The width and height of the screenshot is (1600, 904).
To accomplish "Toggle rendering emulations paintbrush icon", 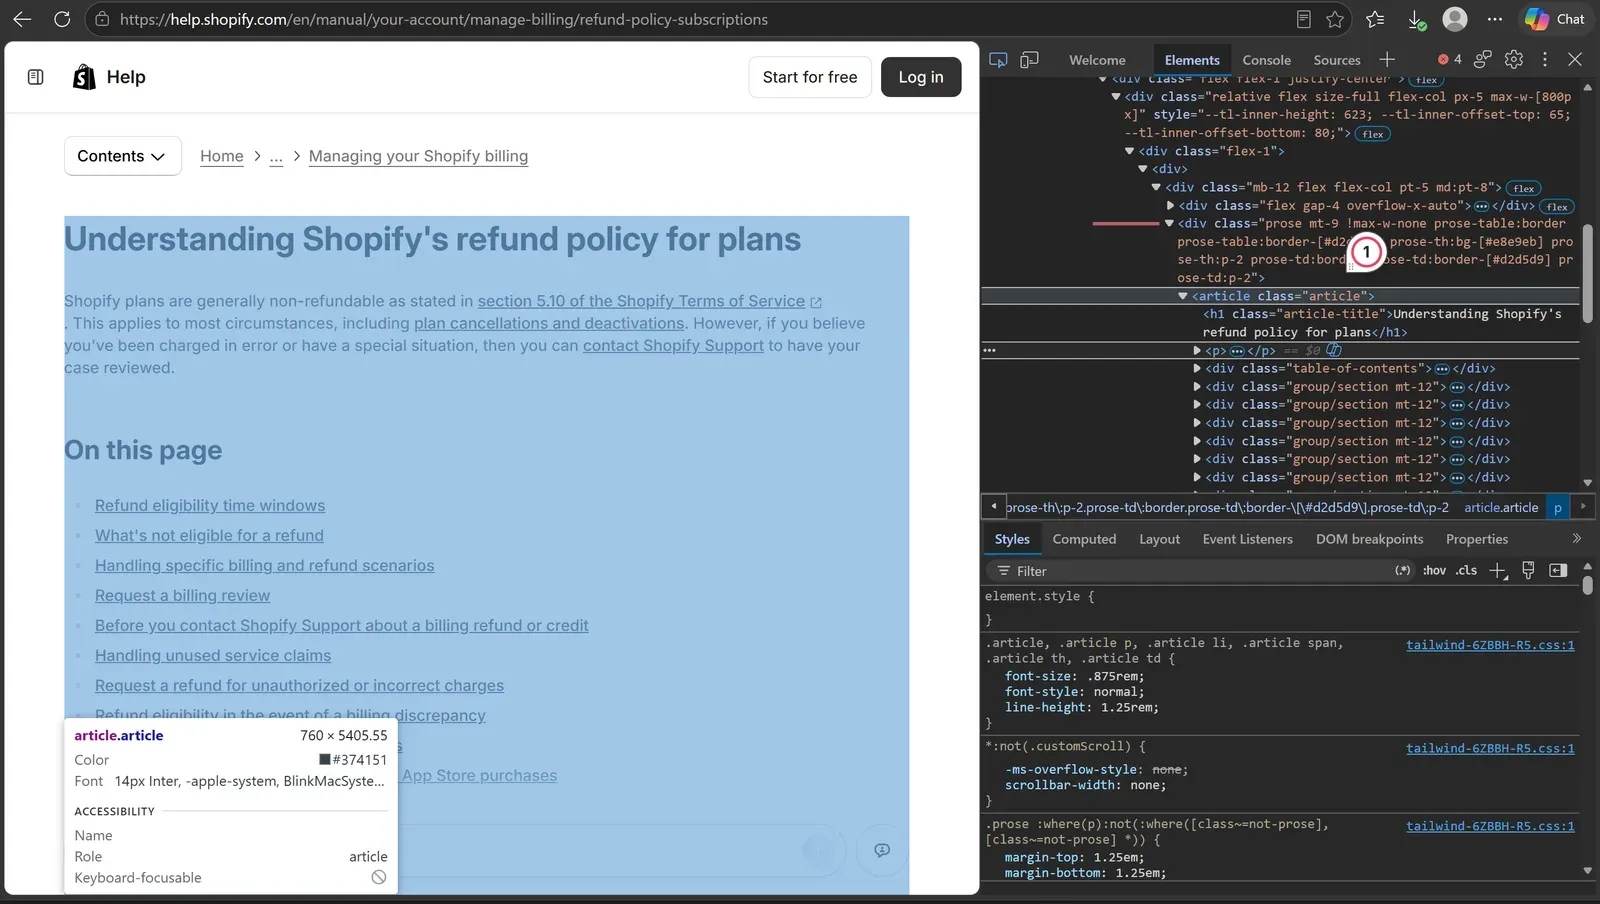I will pyautogui.click(x=1528, y=570).
